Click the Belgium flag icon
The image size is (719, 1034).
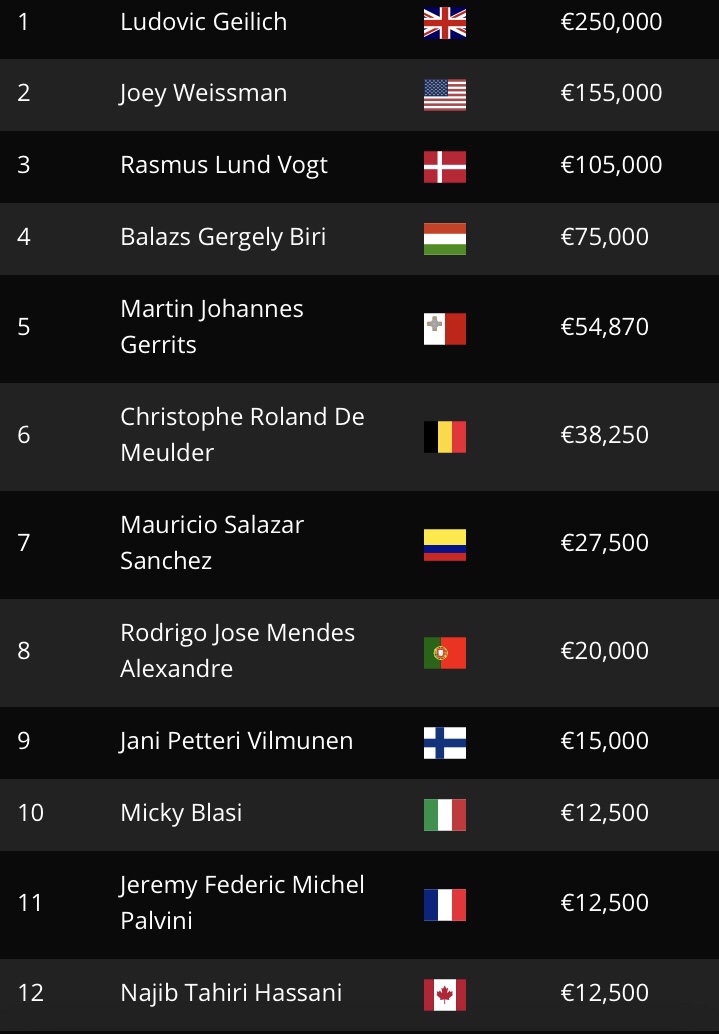(445, 436)
